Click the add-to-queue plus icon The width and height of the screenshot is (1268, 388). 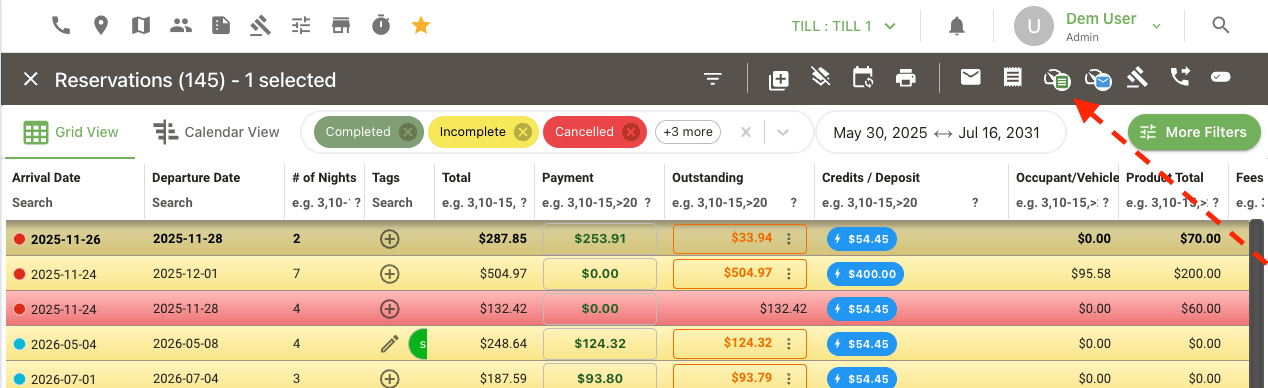(779, 79)
